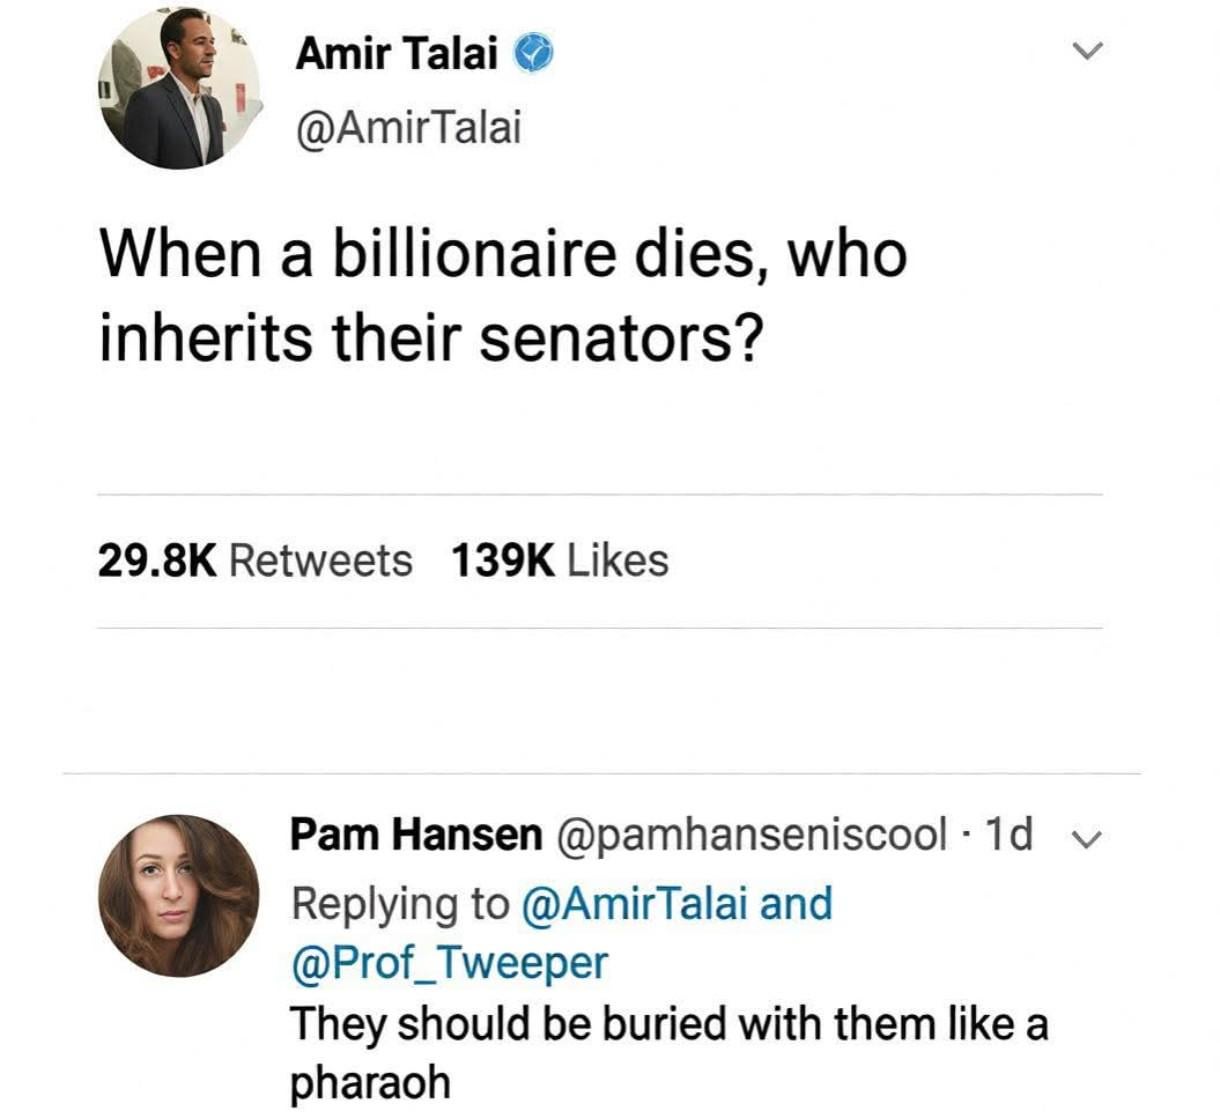Open Amir Talai's profile picture
This screenshot has width=1220, height=1119.
pos(179,88)
